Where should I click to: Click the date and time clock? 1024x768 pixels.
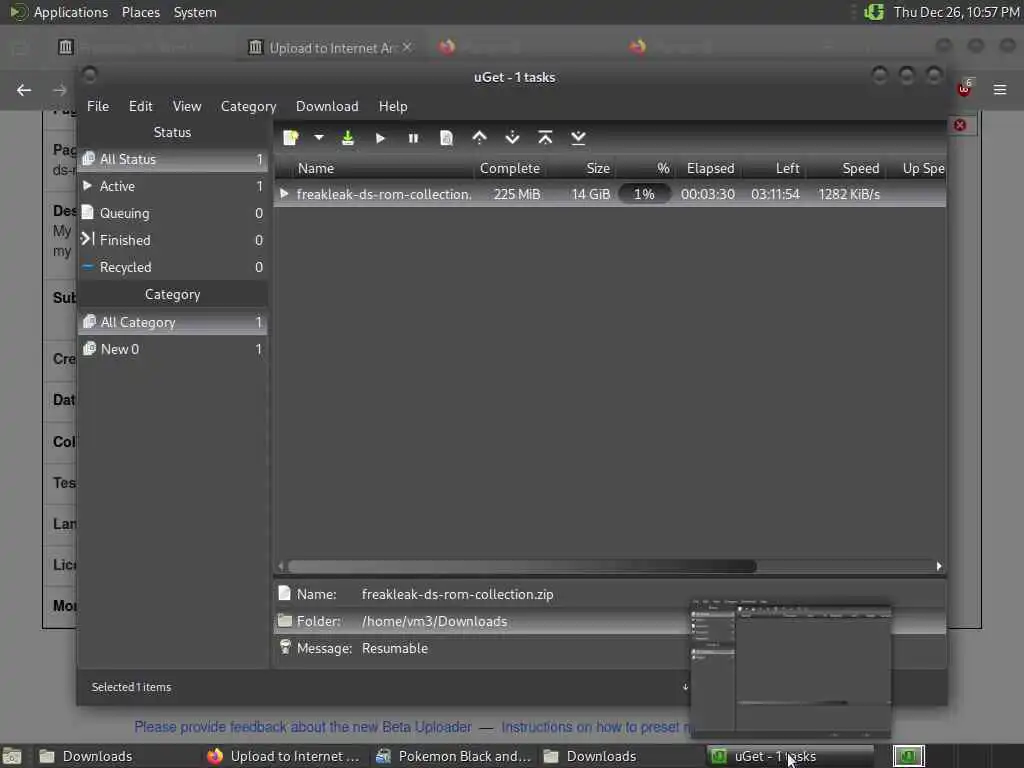pyautogui.click(x=957, y=12)
